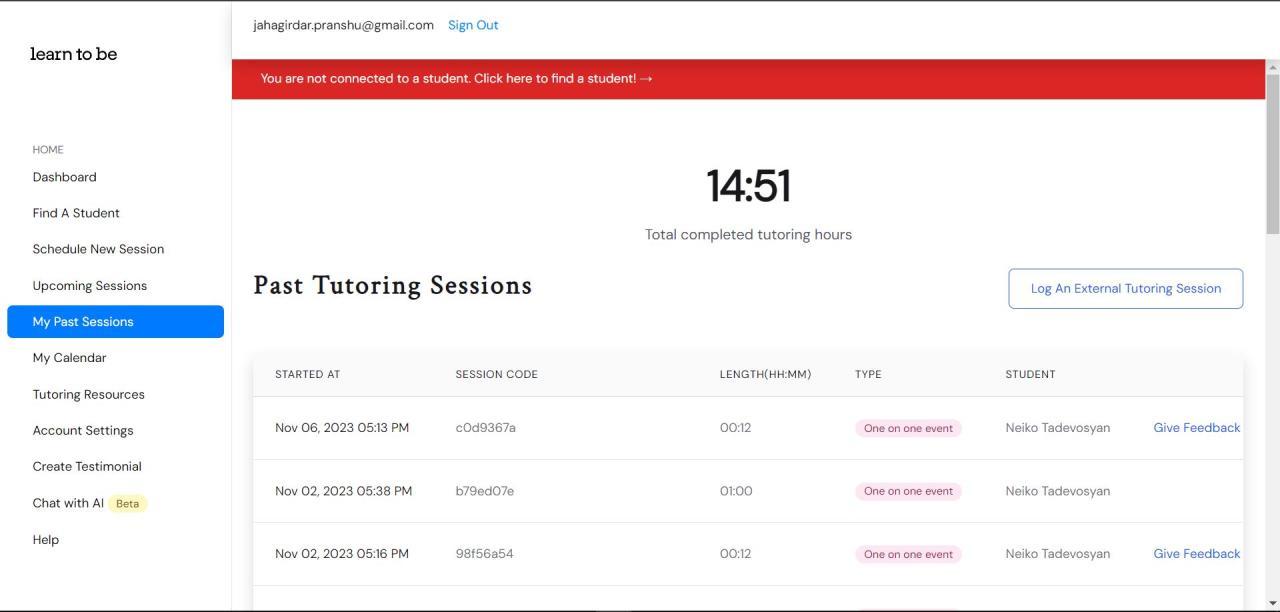This screenshot has height=612, width=1280.
Task: Click the Sign Out link
Action: (x=473, y=25)
